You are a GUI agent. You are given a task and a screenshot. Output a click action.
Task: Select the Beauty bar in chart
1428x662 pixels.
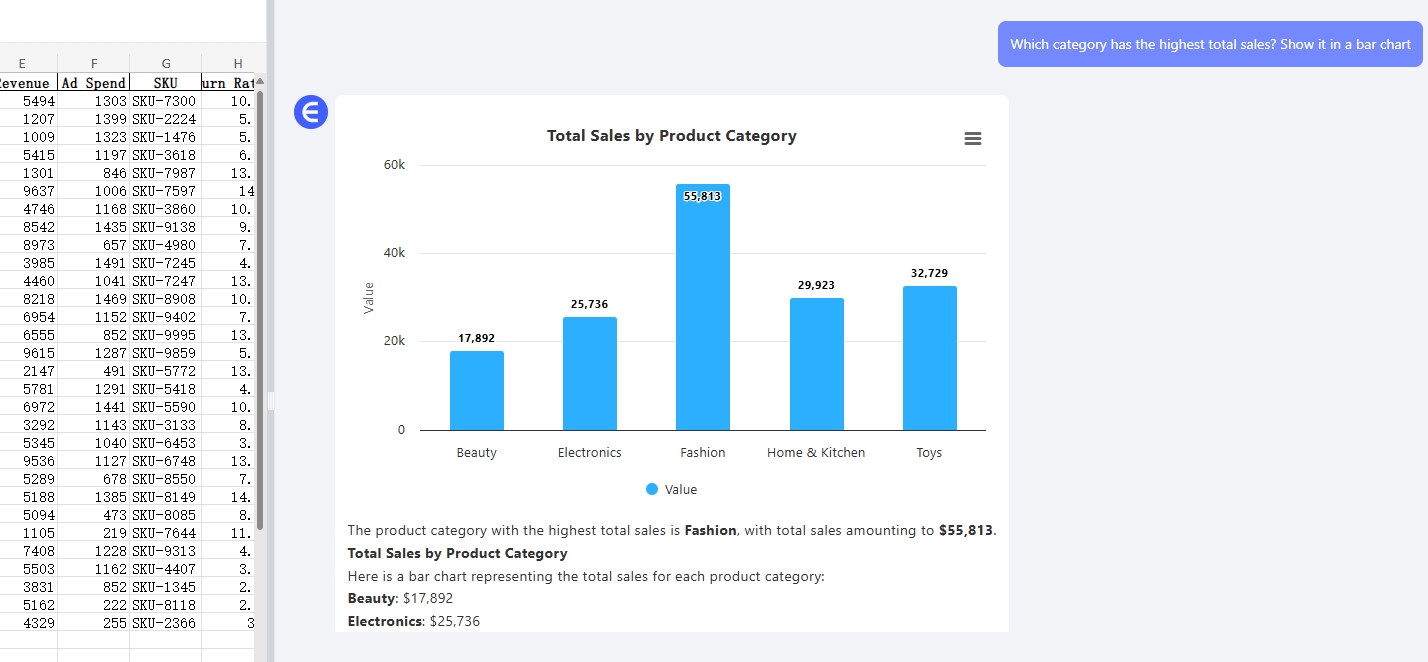pyautogui.click(x=476, y=390)
